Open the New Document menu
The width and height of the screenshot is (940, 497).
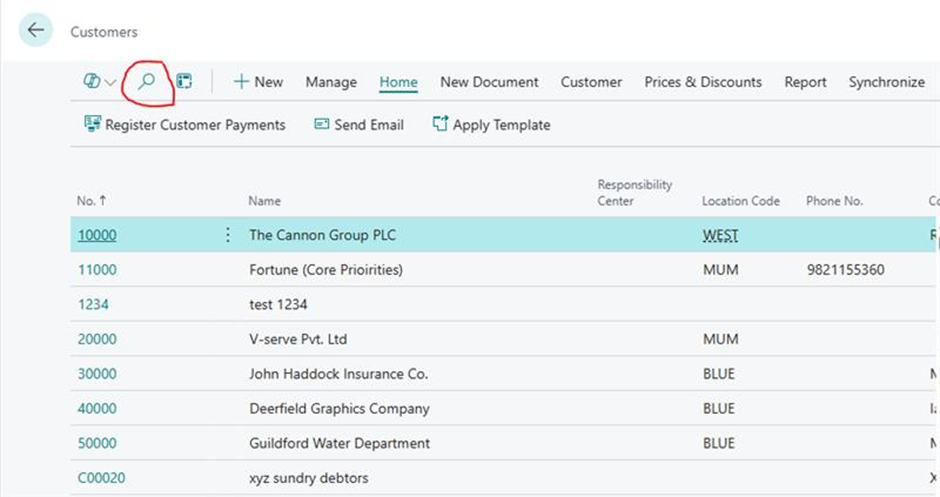click(489, 82)
